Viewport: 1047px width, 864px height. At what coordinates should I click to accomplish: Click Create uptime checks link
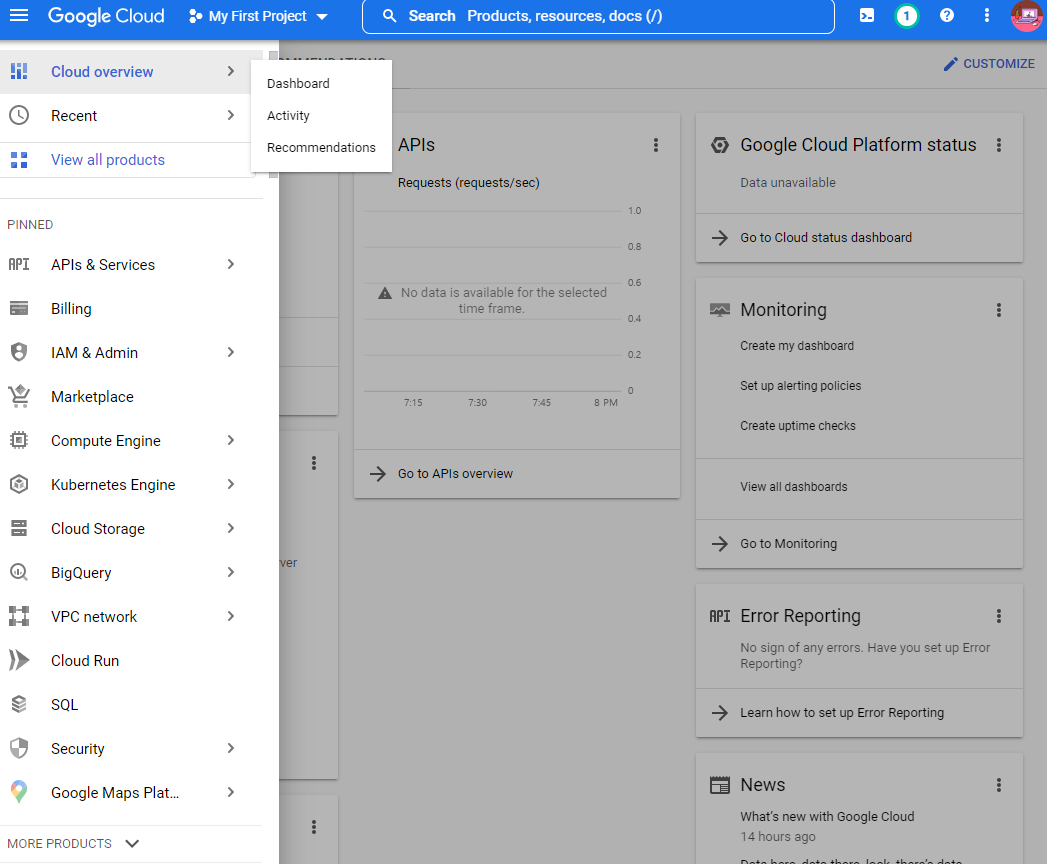click(797, 426)
